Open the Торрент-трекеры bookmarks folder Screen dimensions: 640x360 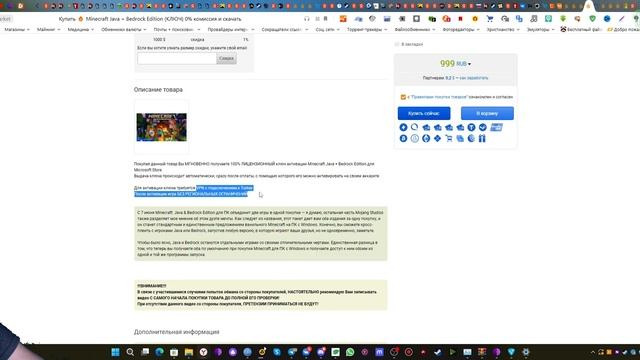pyautogui.click(x=367, y=29)
